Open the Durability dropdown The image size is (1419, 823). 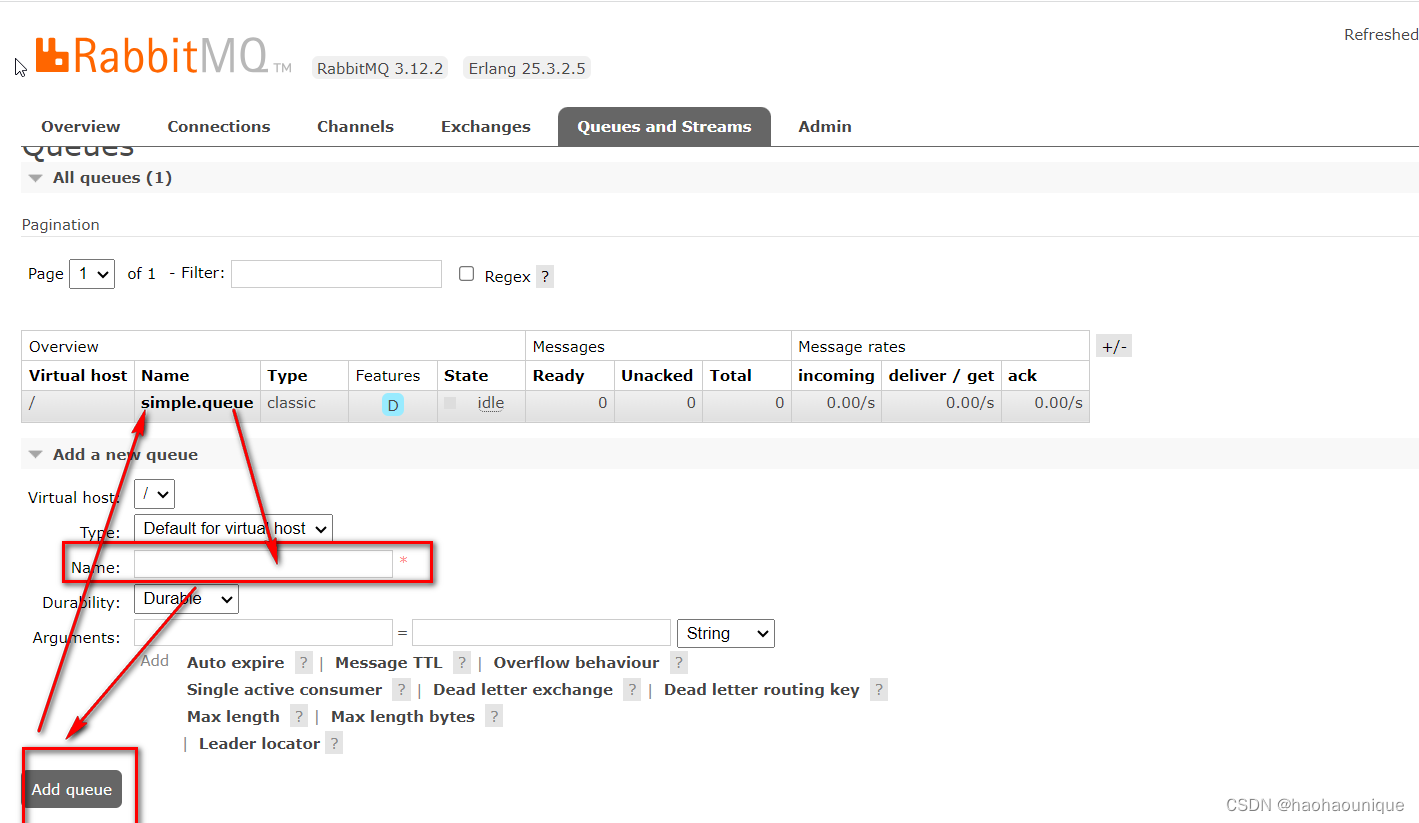tap(186, 598)
